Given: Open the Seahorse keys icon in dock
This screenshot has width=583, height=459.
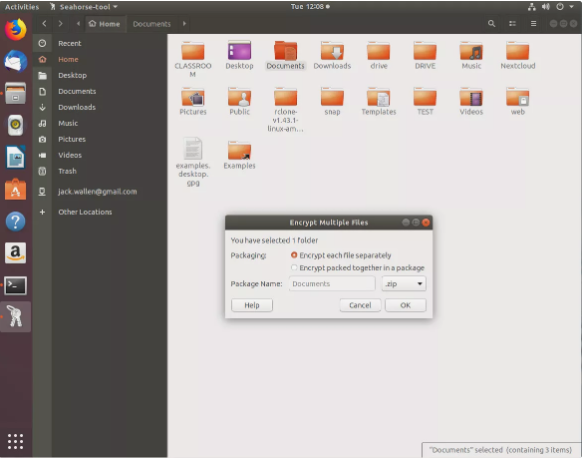Looking at the screenshot, I should click(15, 316).
